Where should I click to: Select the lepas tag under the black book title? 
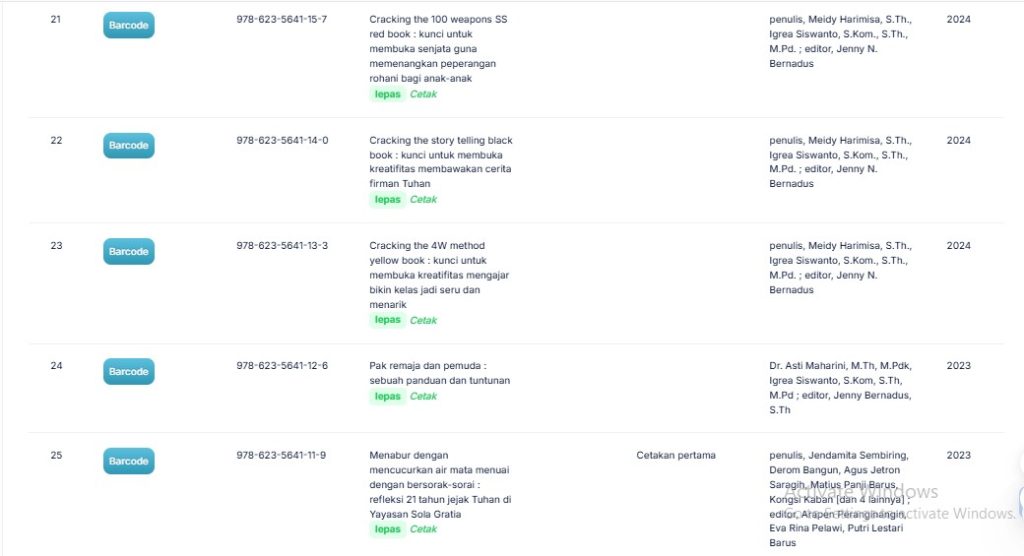pyautogui.click(x=387, y=199)
